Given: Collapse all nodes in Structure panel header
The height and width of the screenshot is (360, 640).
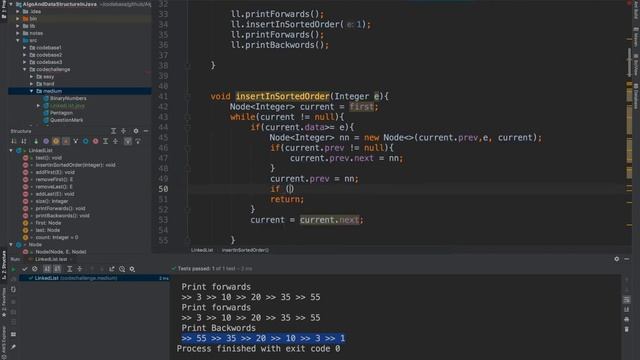Looking at the screenshot, I should click(x=124, y=131).
